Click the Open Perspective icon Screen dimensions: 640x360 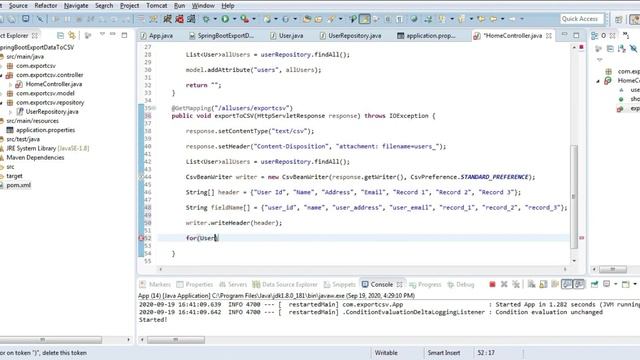[x=619, y=19]
